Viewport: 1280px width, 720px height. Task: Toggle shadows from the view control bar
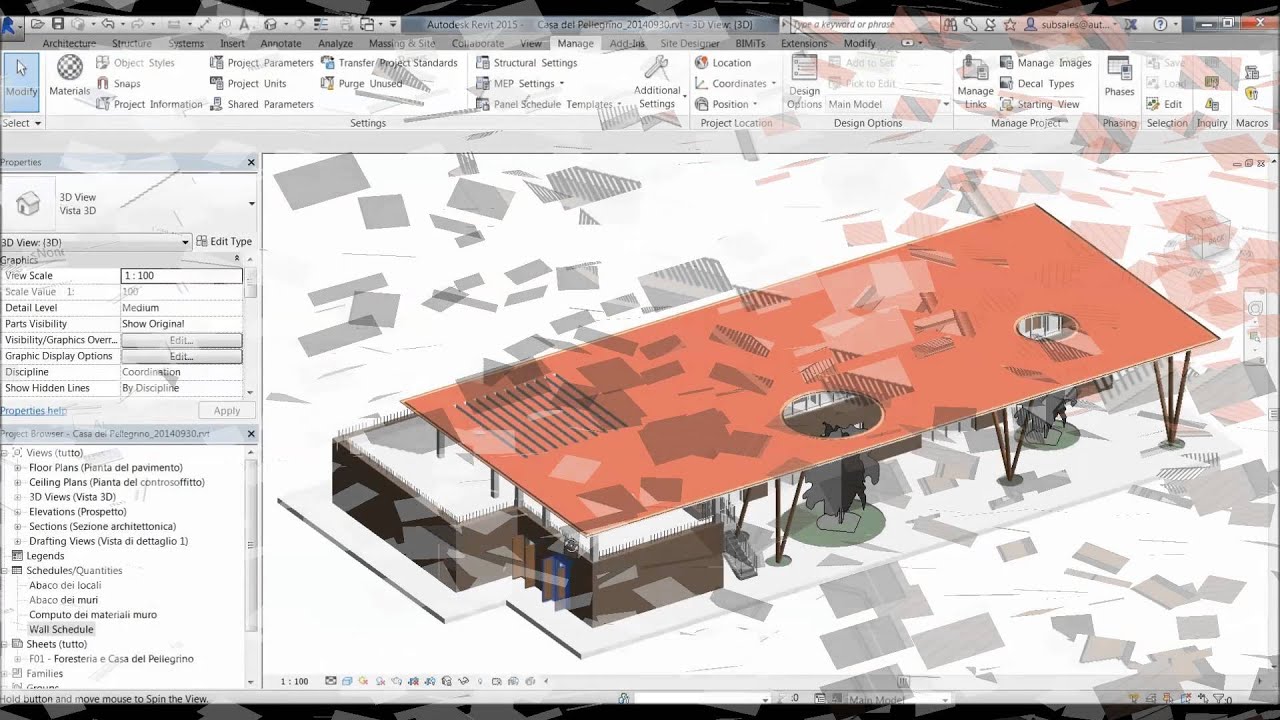(380, 680)
